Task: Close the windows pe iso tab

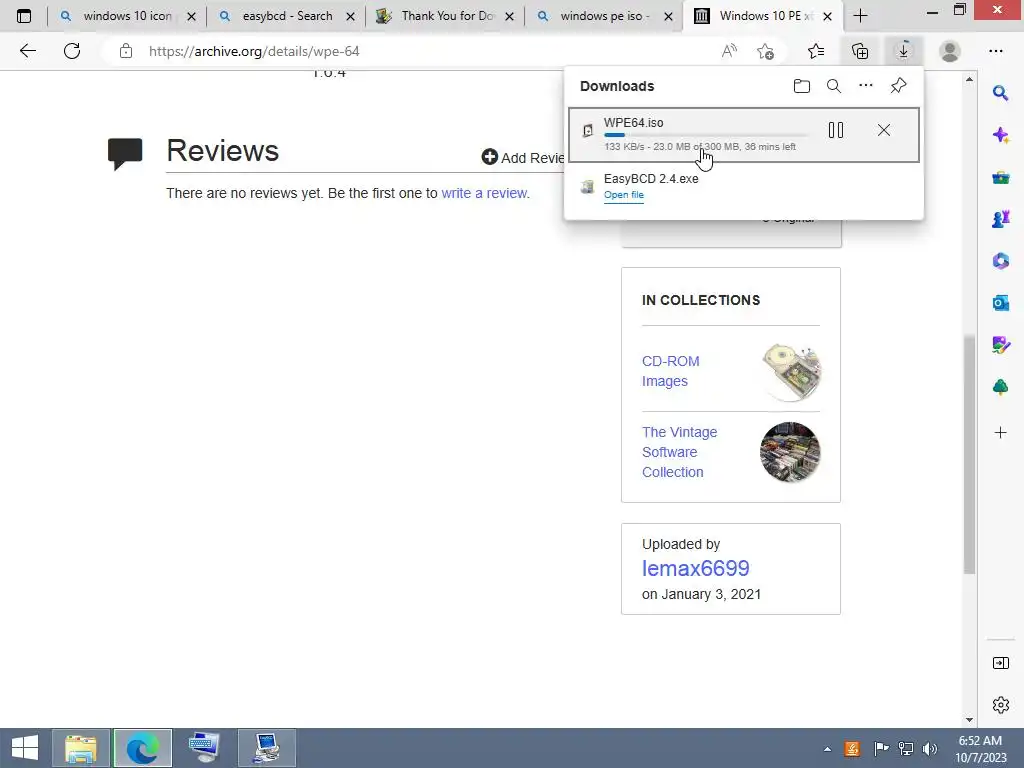Action: click(668, 16)
